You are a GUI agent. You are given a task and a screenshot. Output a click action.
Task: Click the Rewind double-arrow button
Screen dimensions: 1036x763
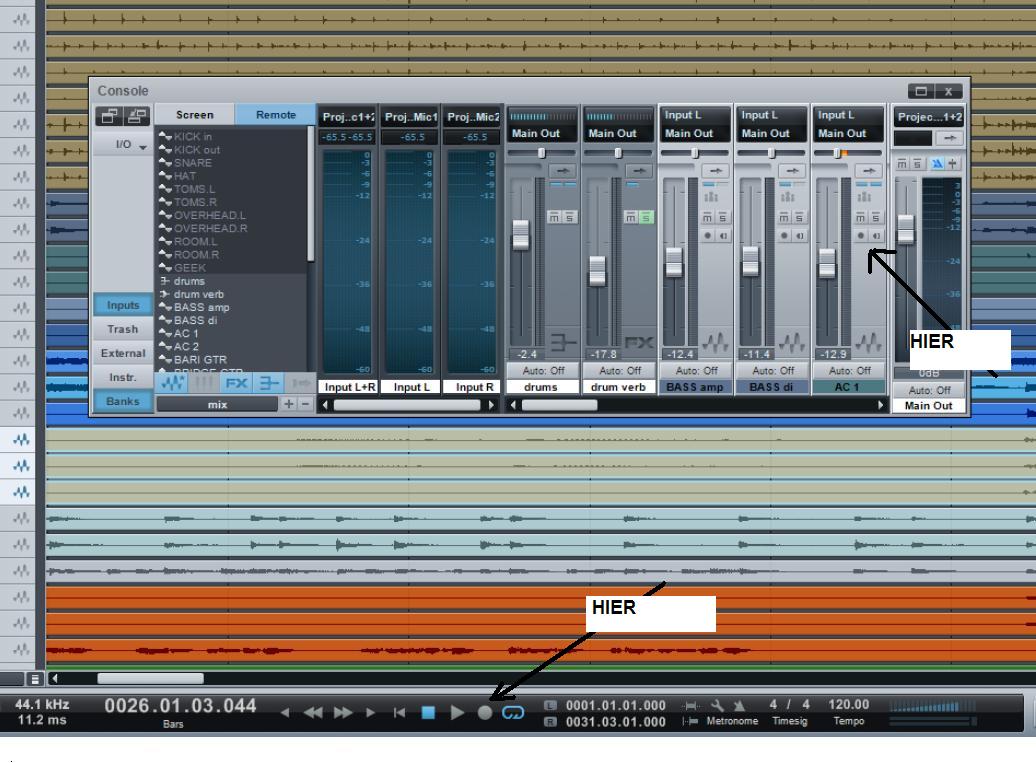click(313, 712)
